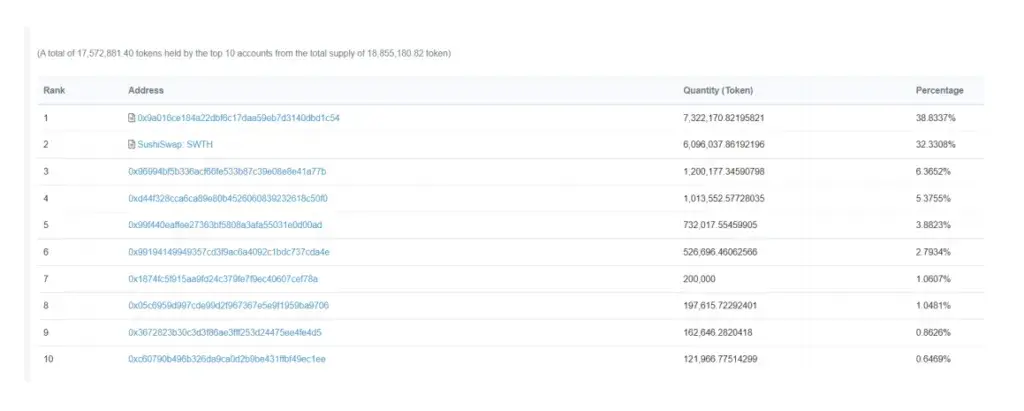Open the rank 7 address starting 0x1874
This screenshot has height=411, width=1024.
[x=223, y=279]
